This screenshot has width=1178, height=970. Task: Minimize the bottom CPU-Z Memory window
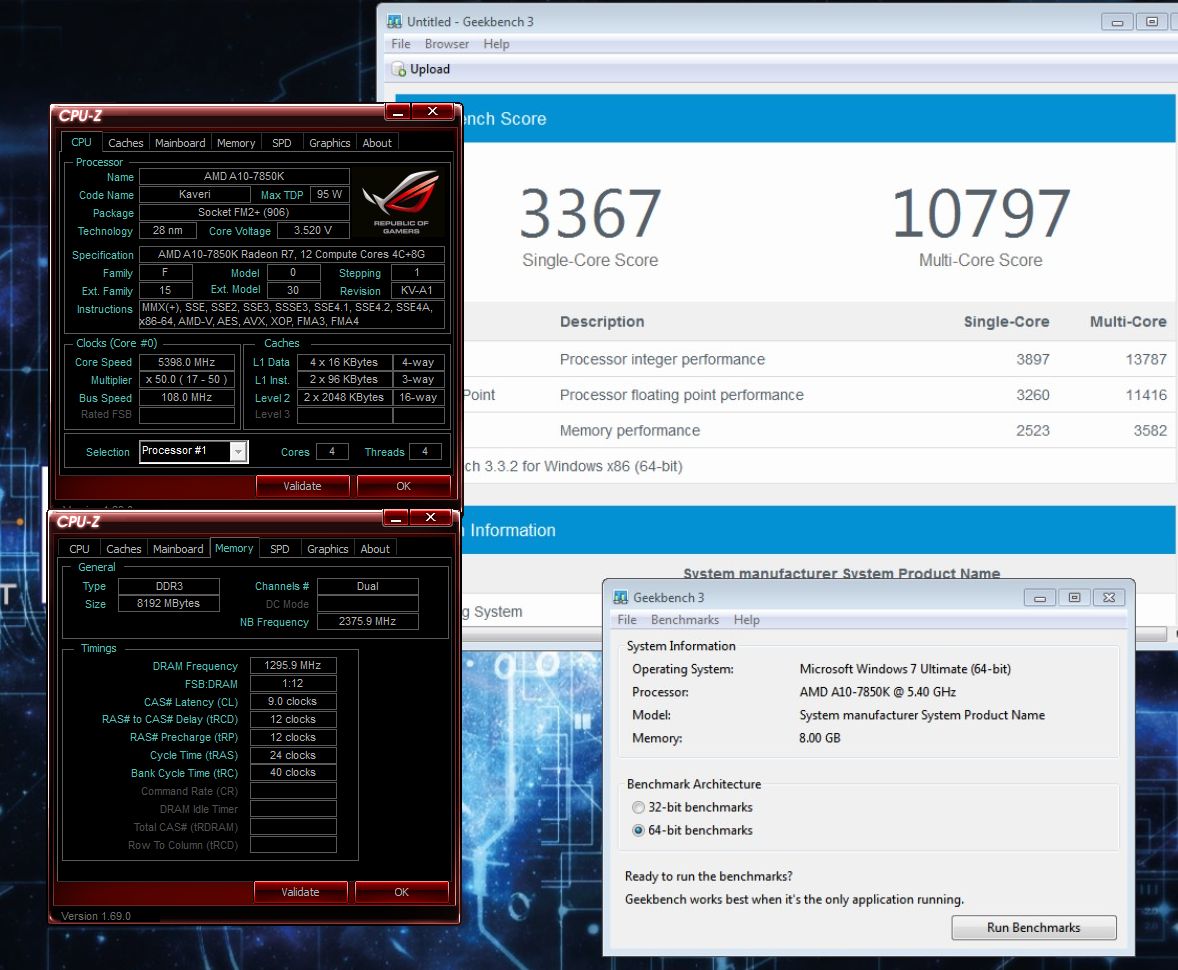point(396,518)
